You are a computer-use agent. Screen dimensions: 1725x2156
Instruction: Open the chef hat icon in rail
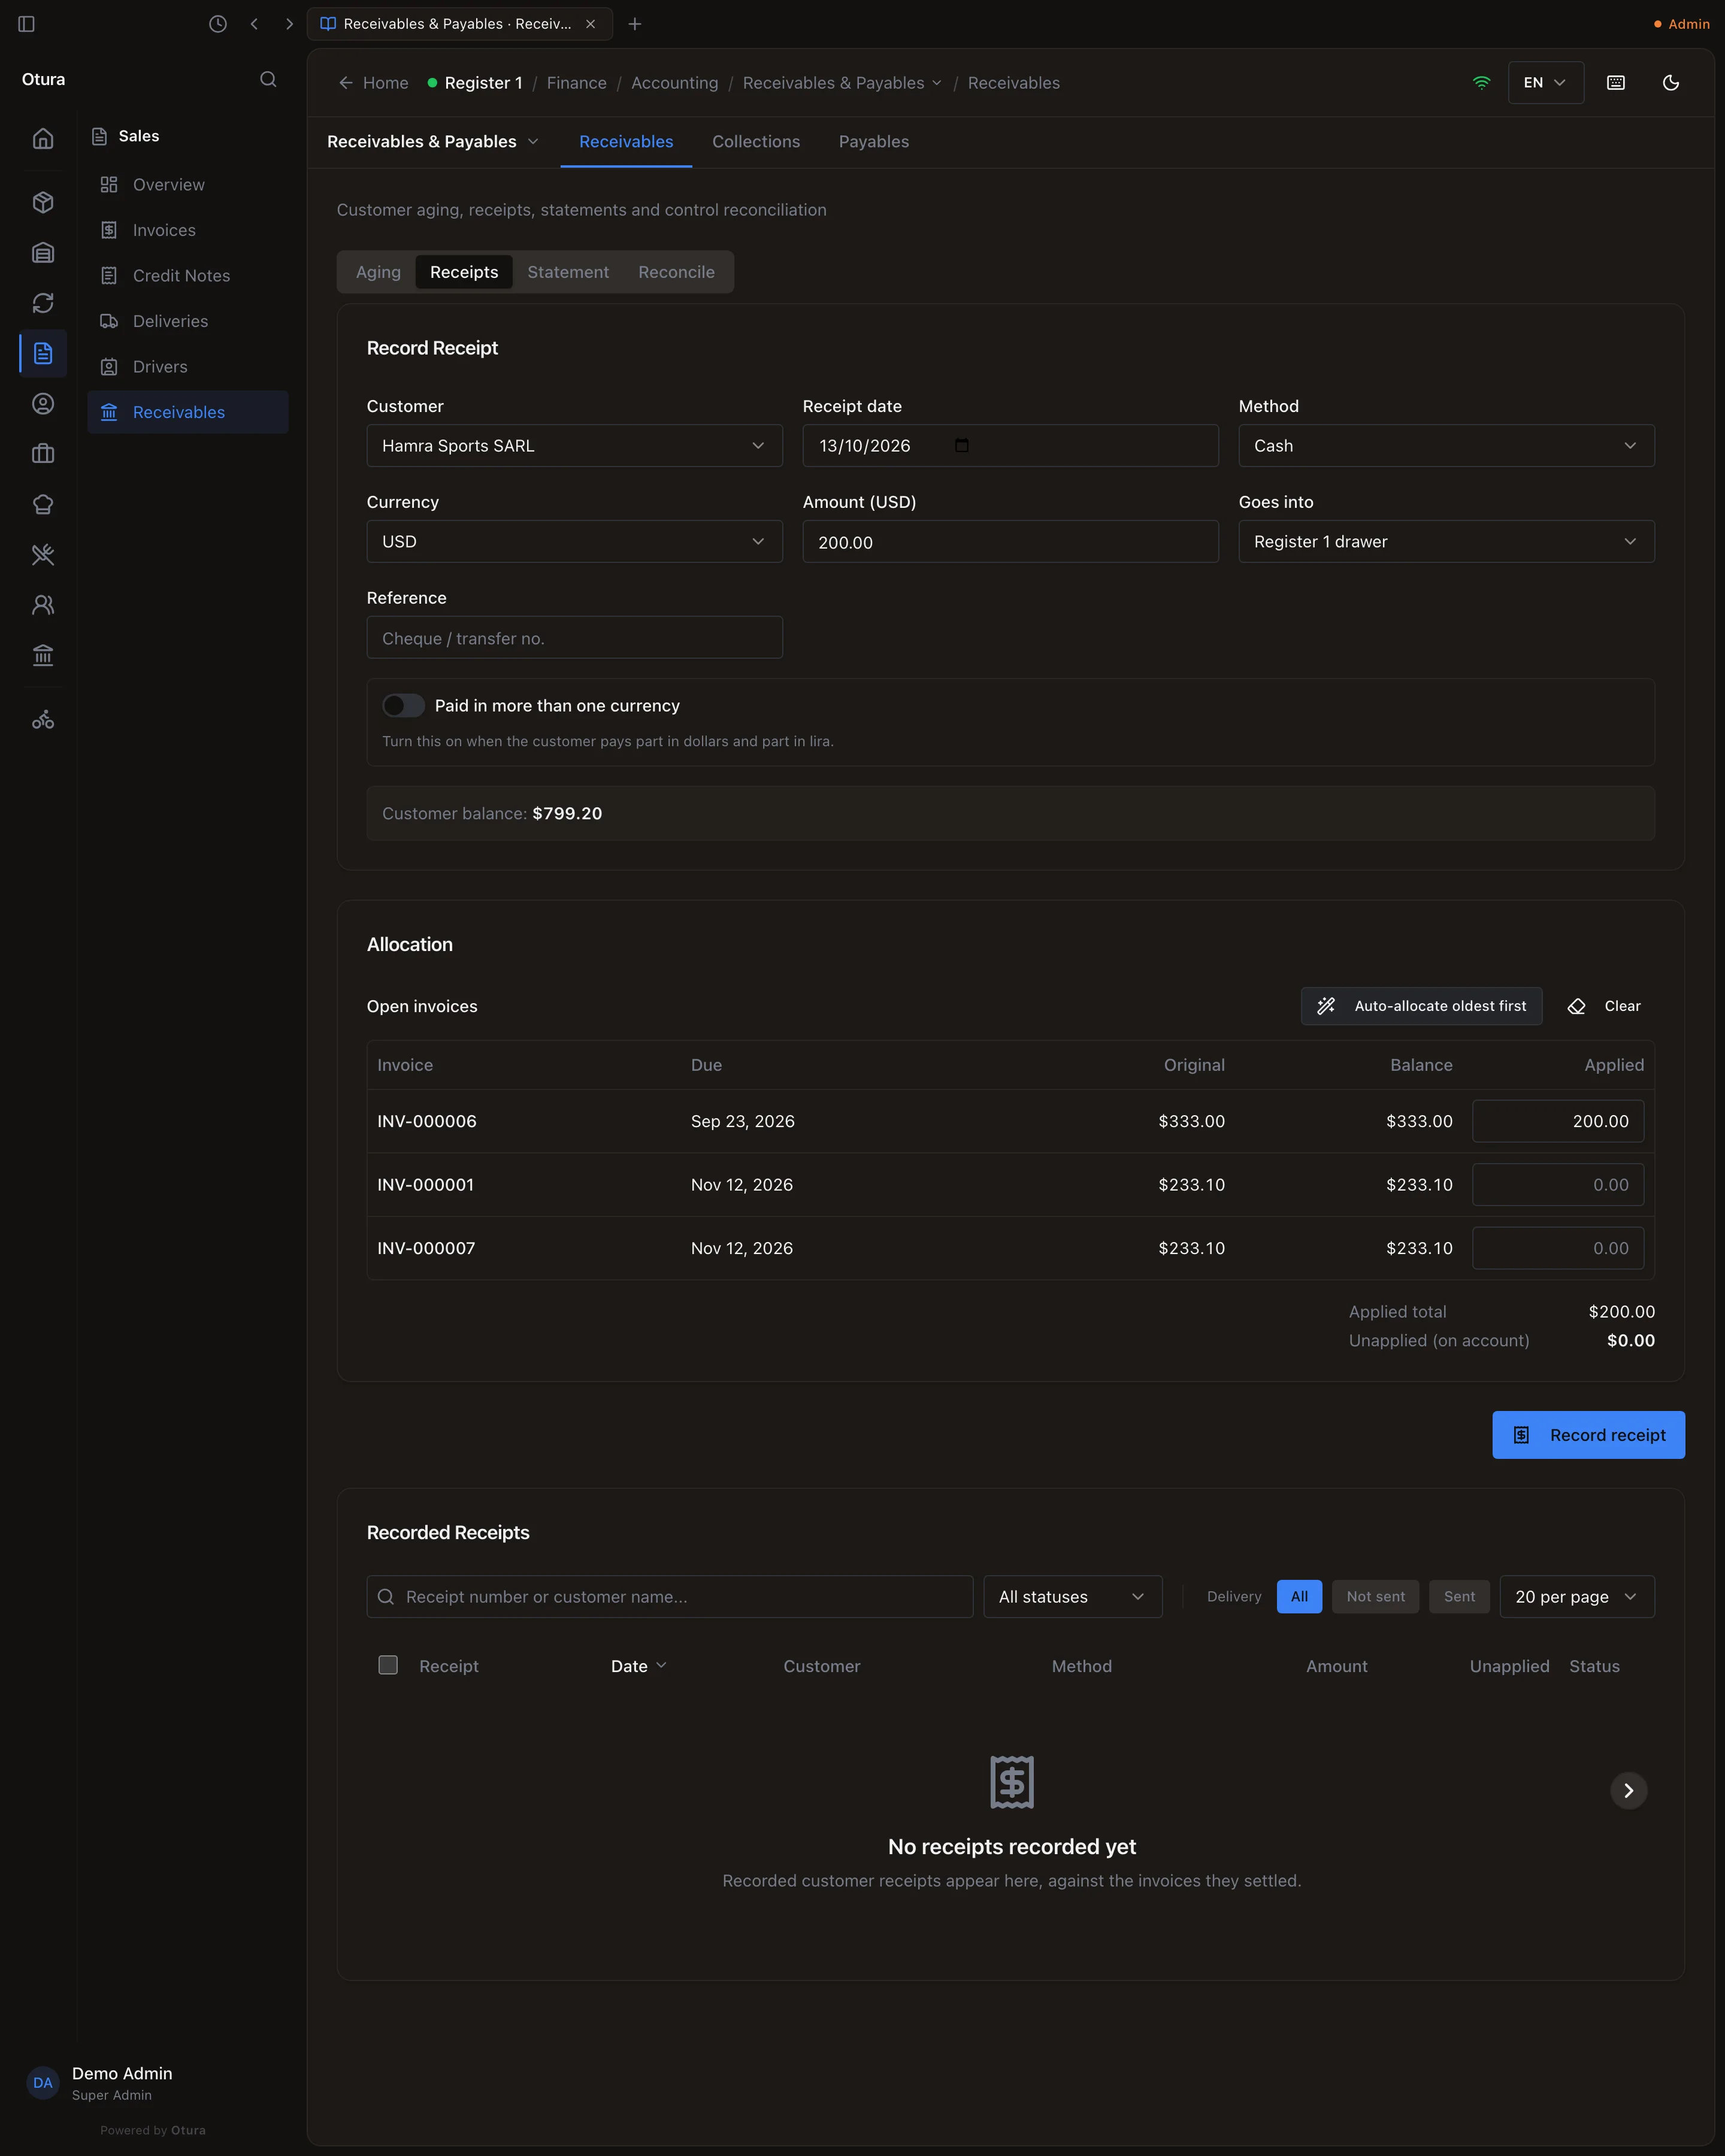[43, 504]
